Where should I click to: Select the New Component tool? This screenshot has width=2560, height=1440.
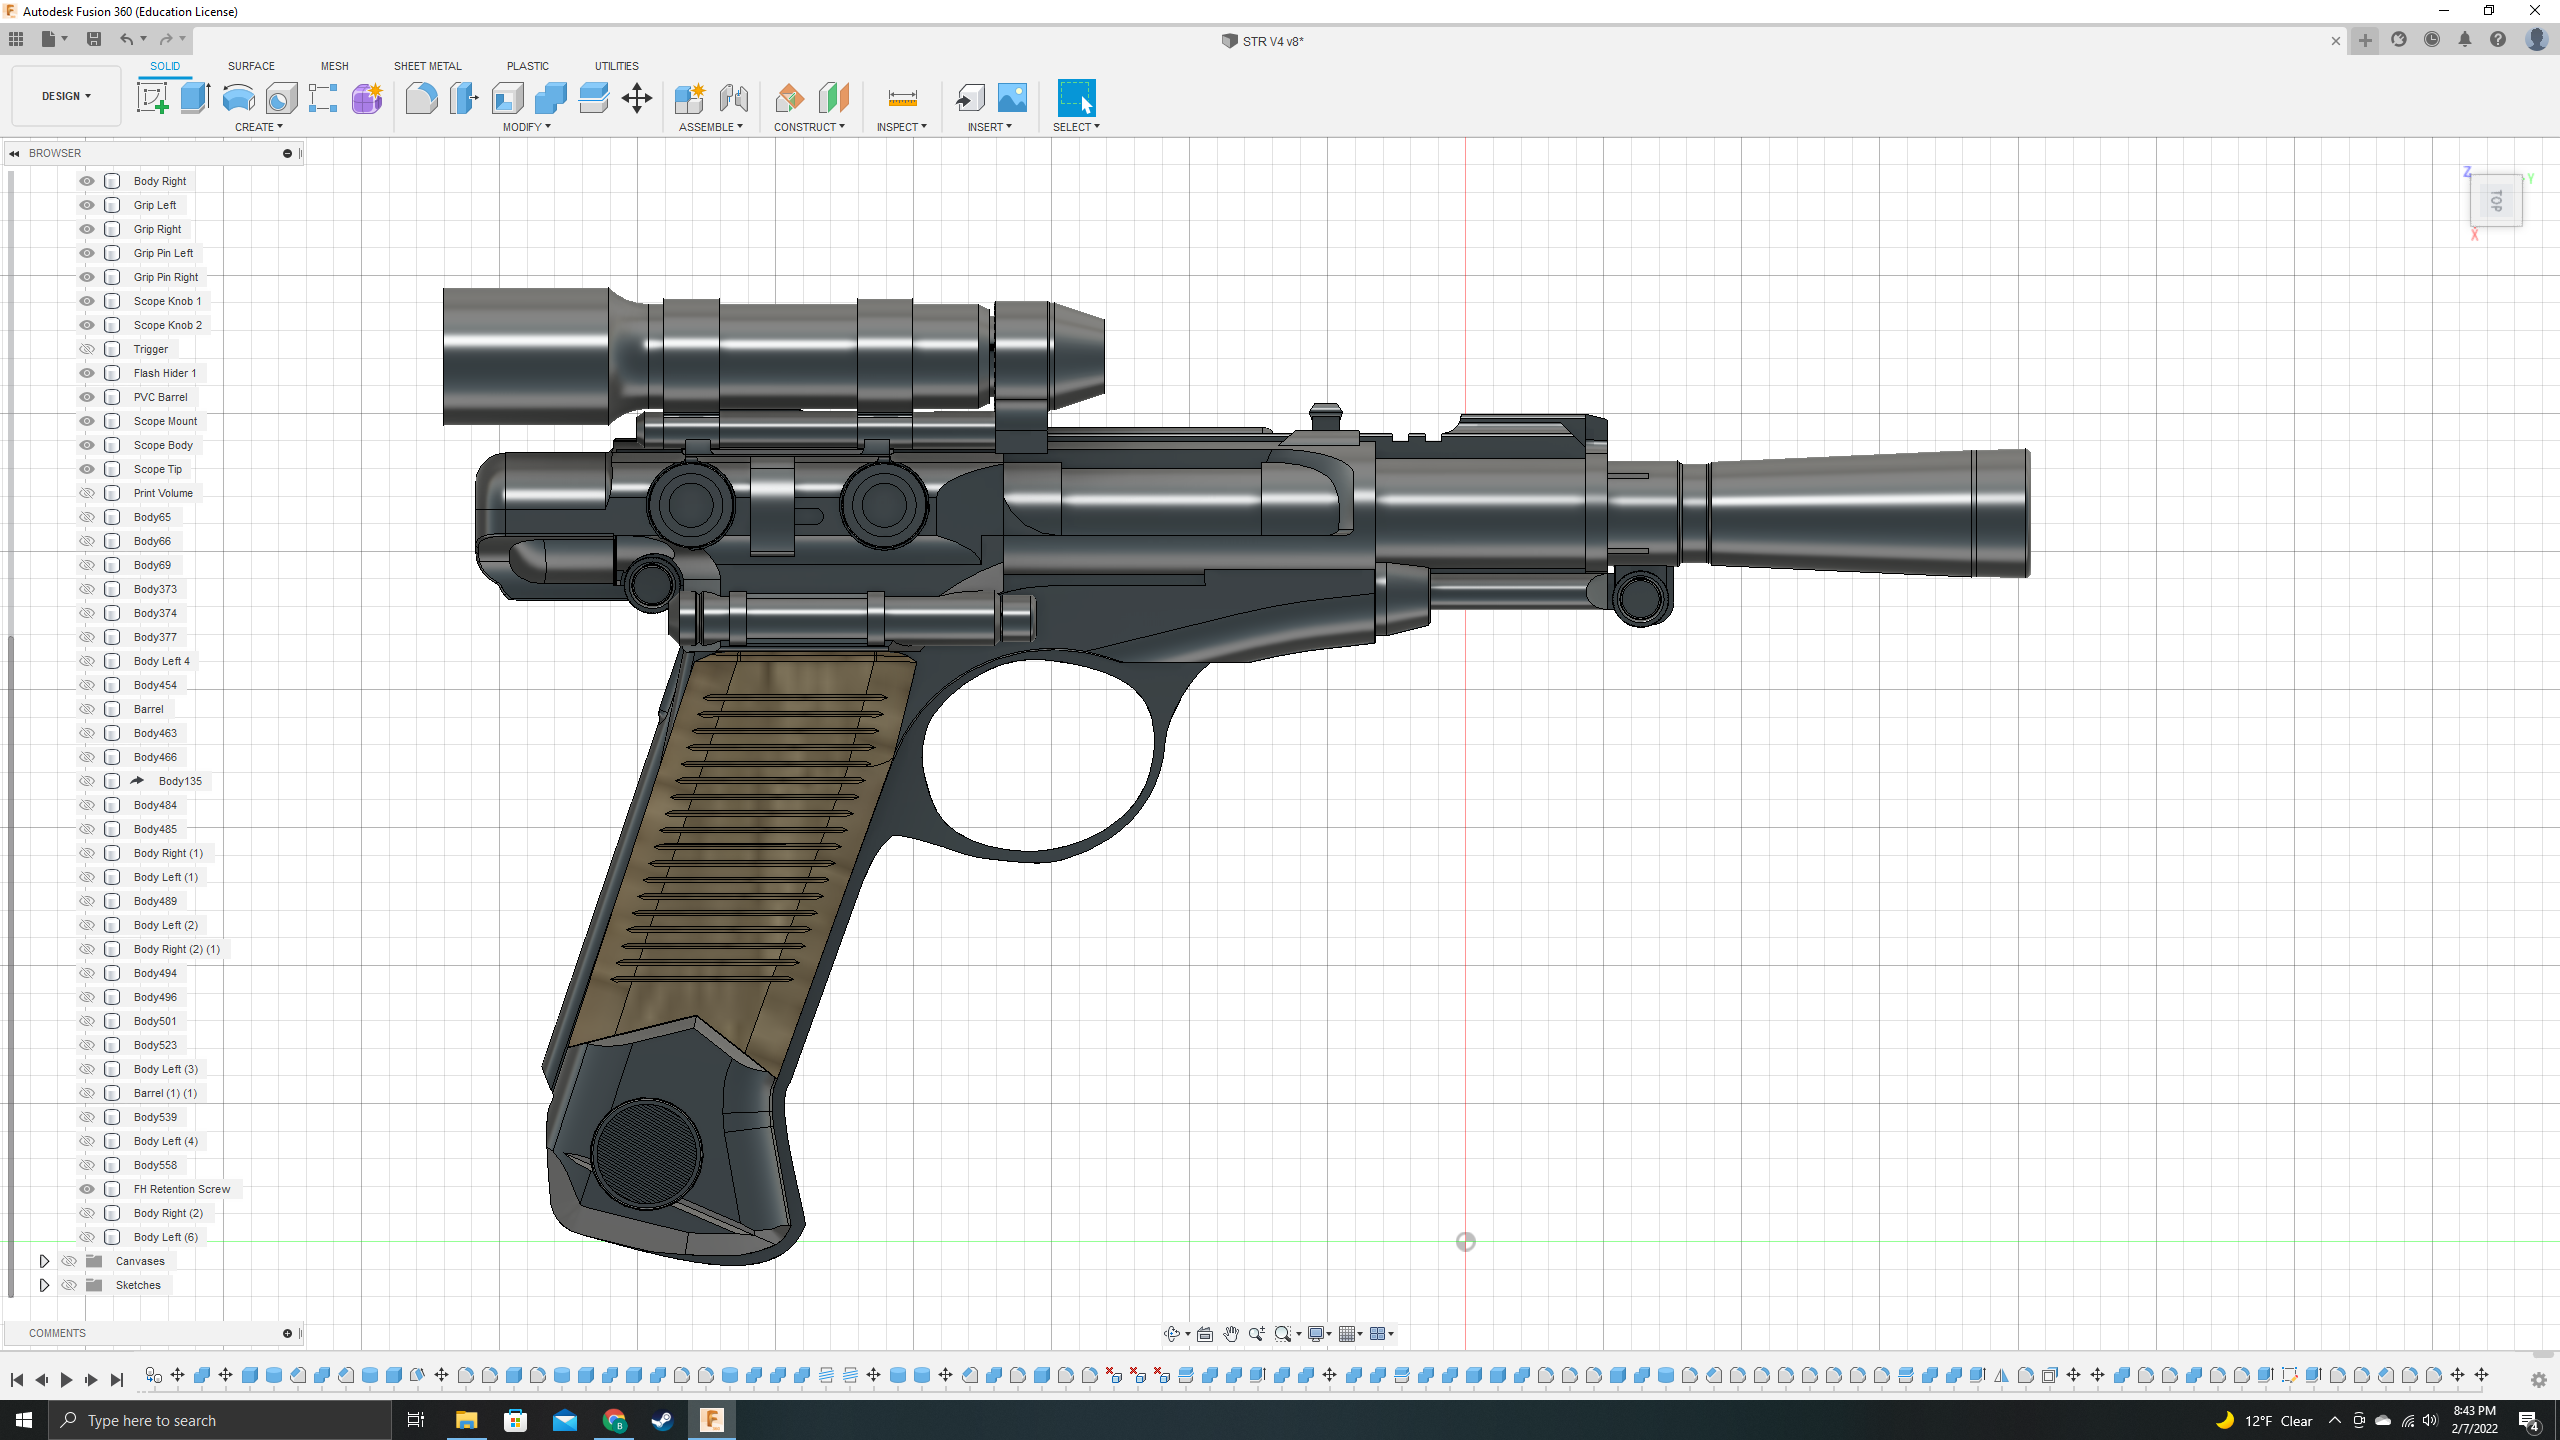click(x=690, y=98)
